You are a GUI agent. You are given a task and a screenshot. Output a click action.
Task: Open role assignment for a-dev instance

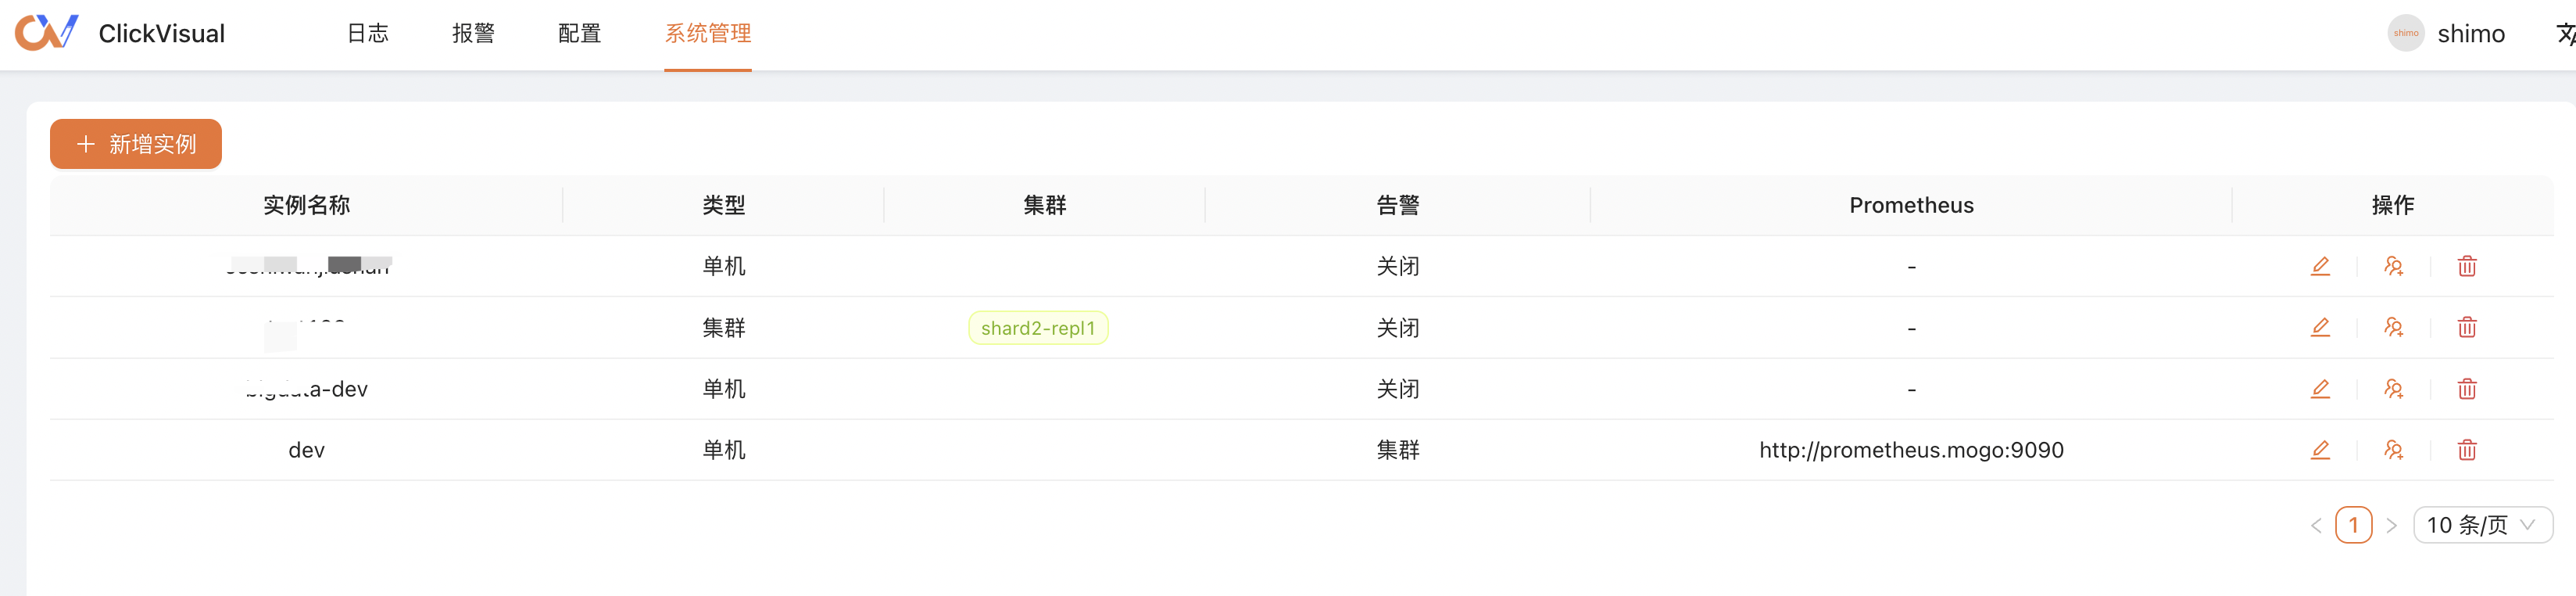tap(2393, 389)
